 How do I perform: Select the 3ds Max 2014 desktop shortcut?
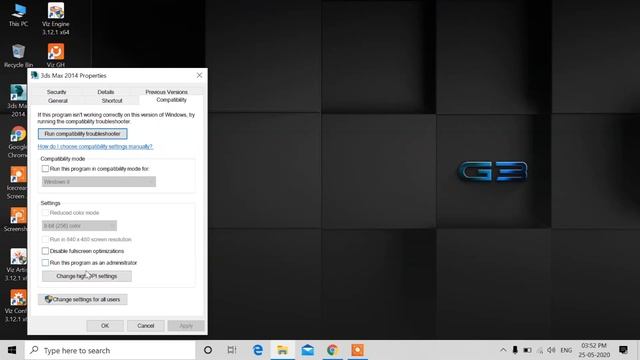click(18, 100)
